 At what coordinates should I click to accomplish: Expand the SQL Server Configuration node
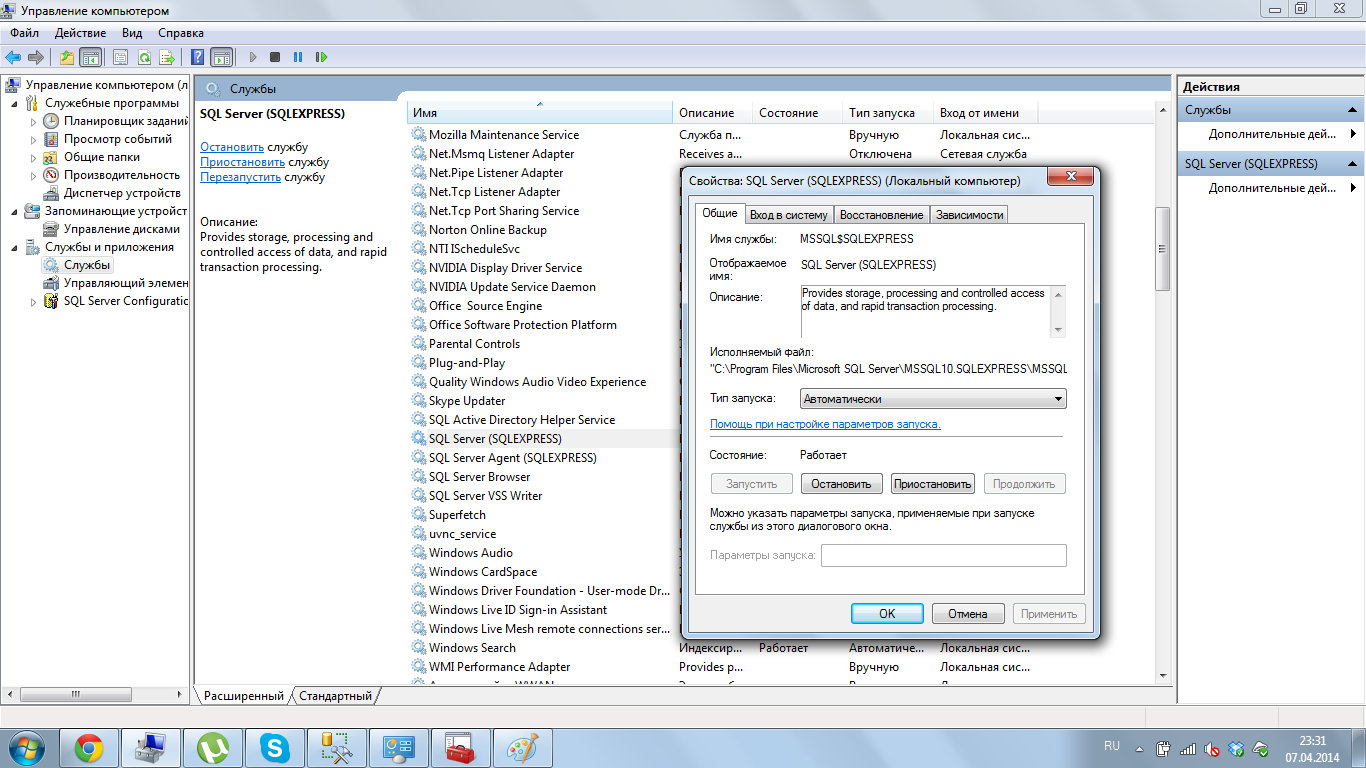33,301
